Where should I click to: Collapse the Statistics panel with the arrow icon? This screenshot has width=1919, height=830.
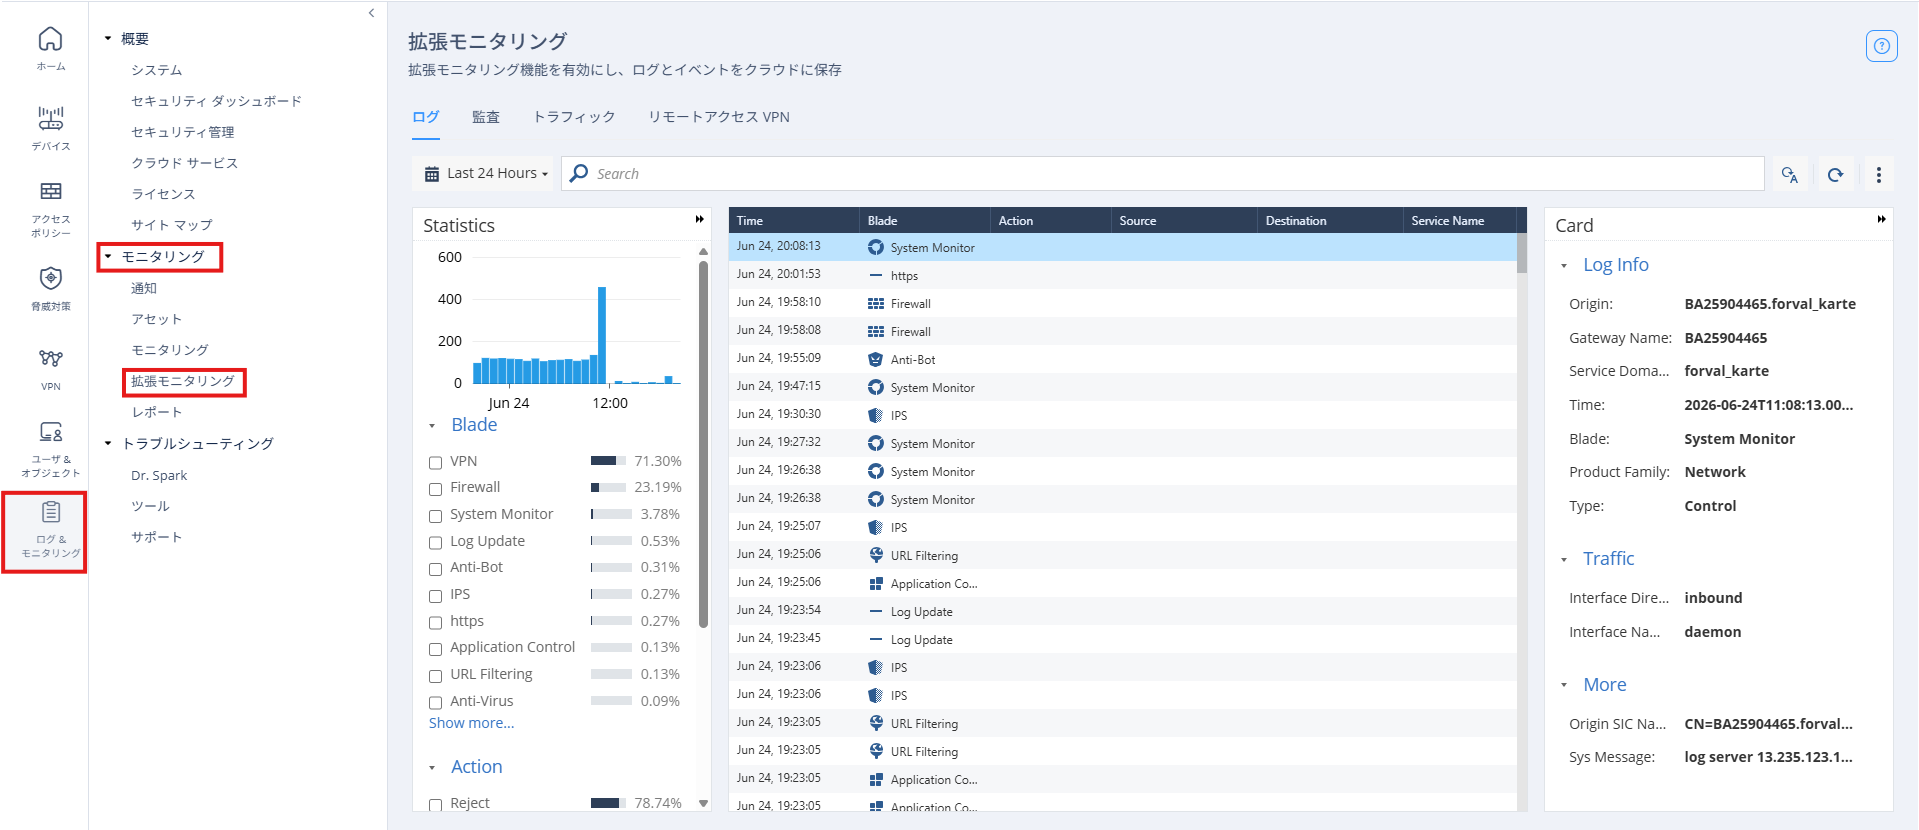700,219
